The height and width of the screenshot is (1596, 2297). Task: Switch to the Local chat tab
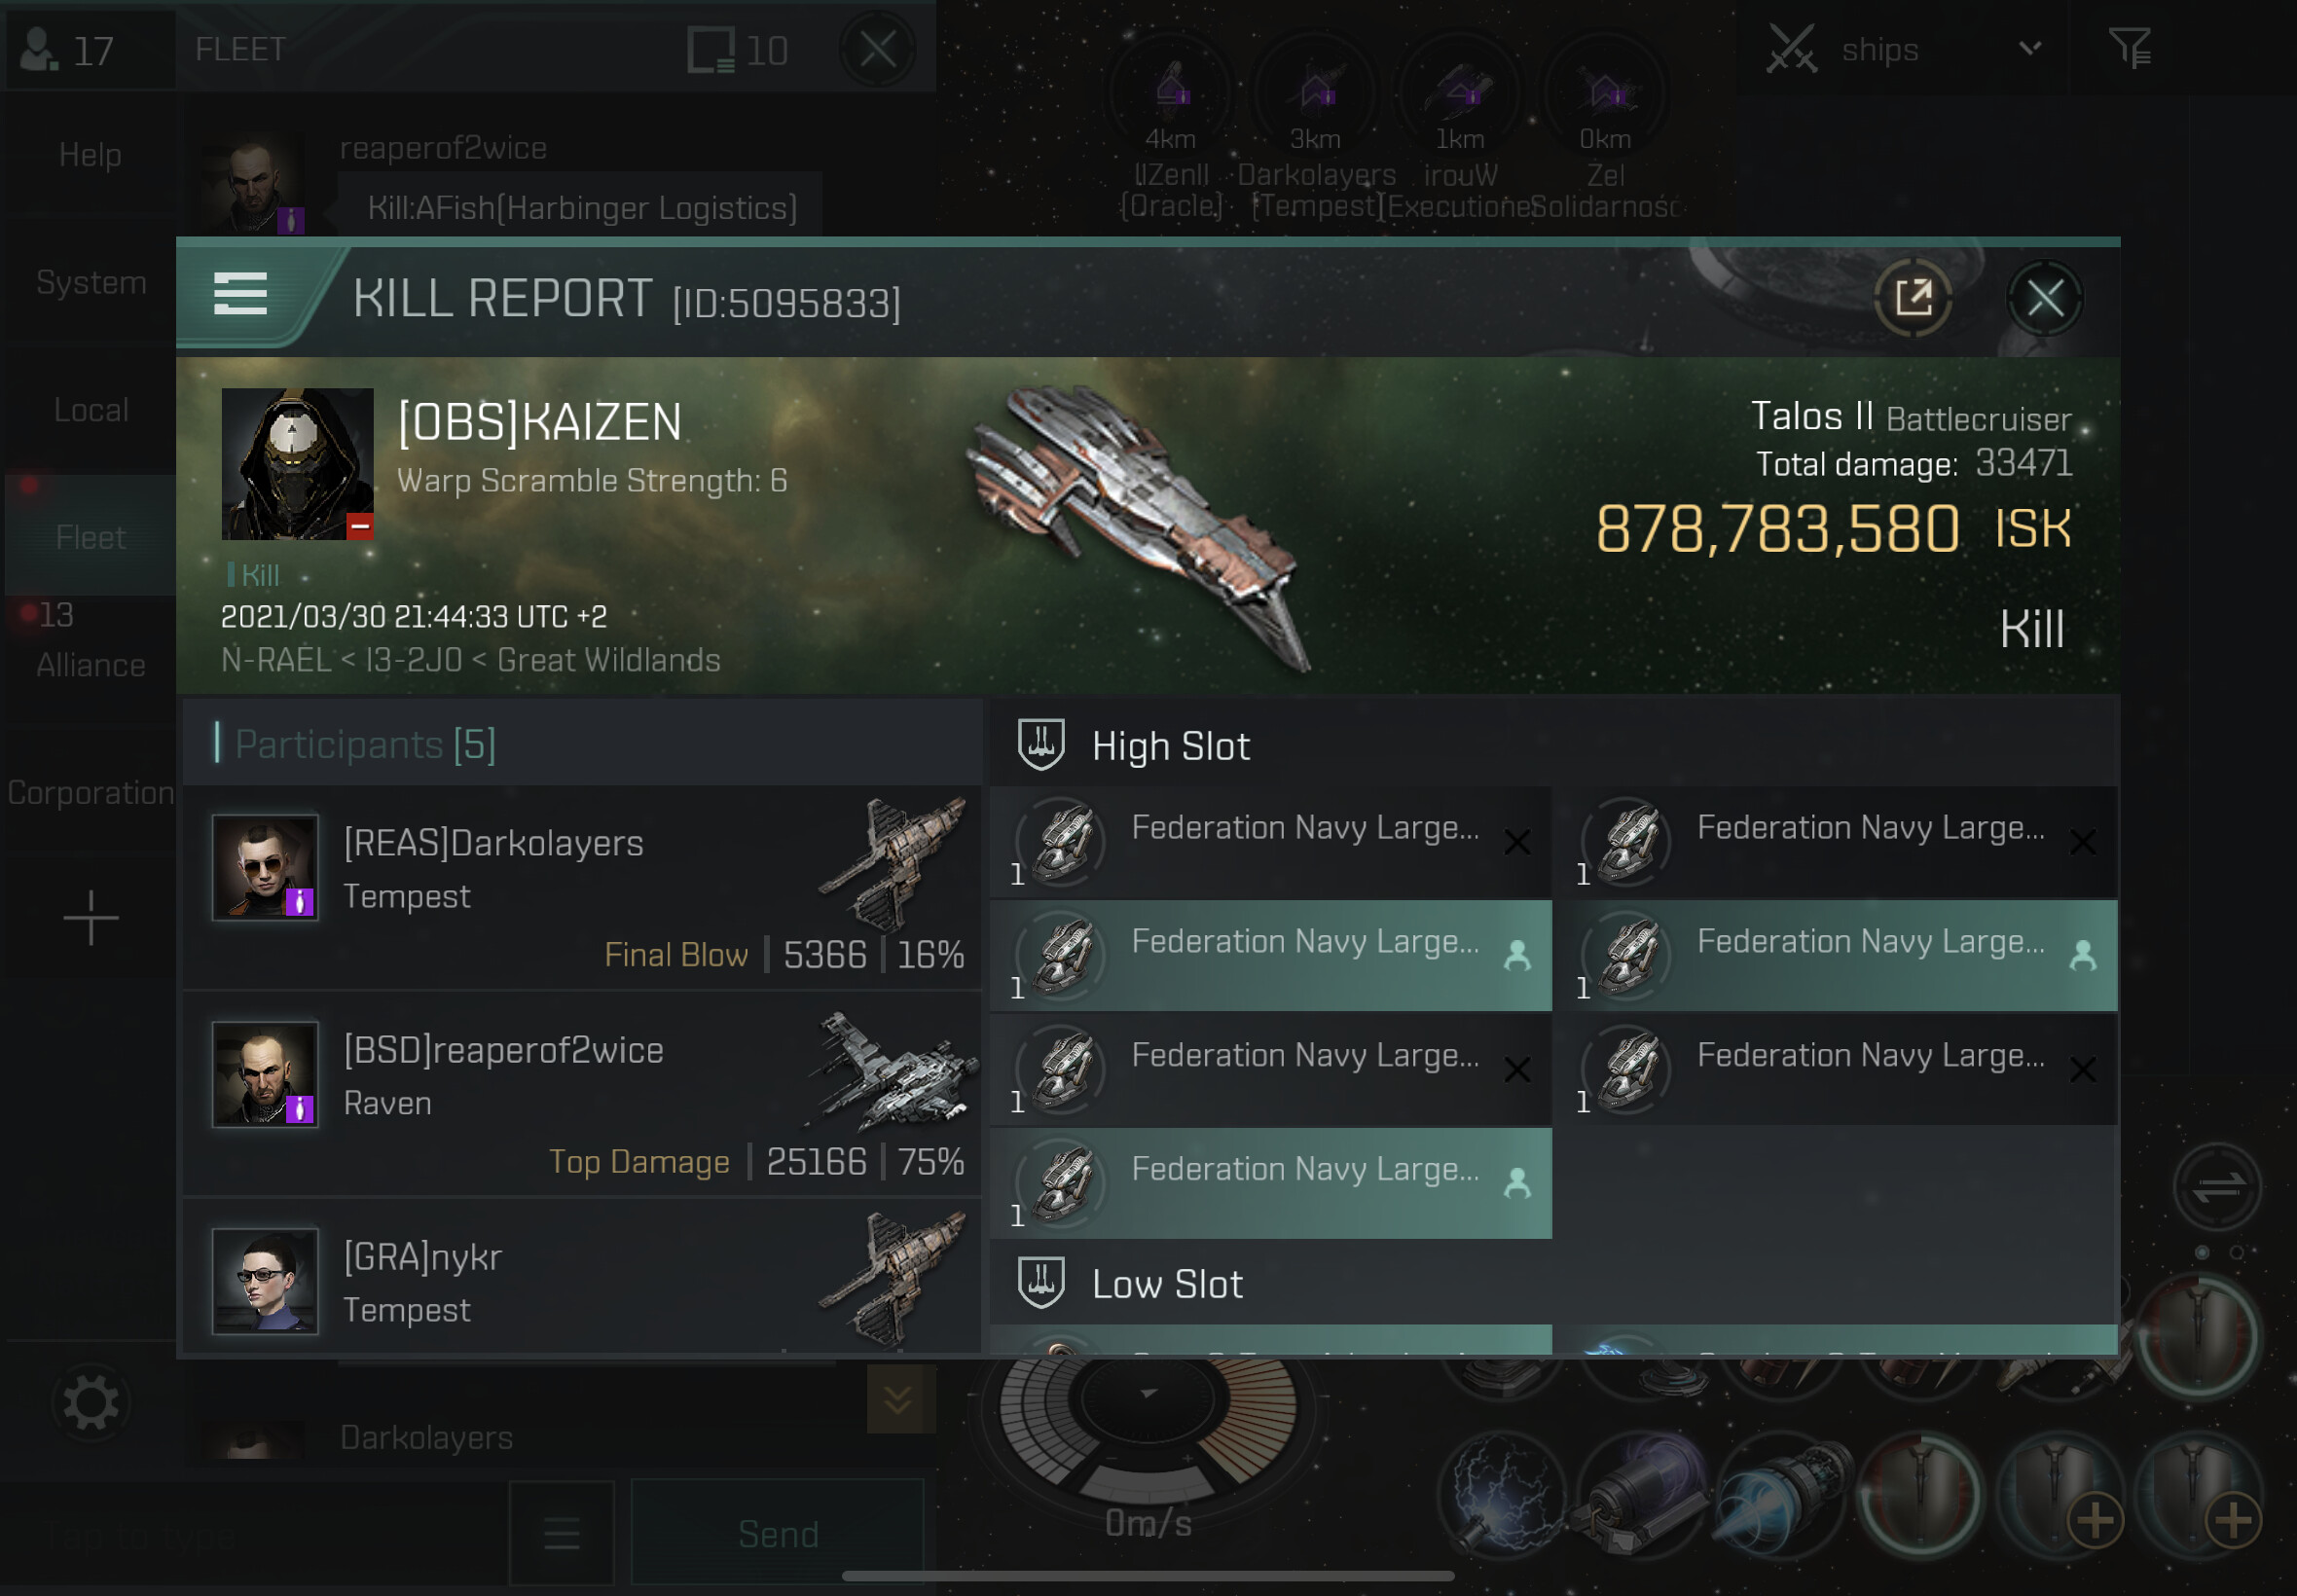[91, 410]
